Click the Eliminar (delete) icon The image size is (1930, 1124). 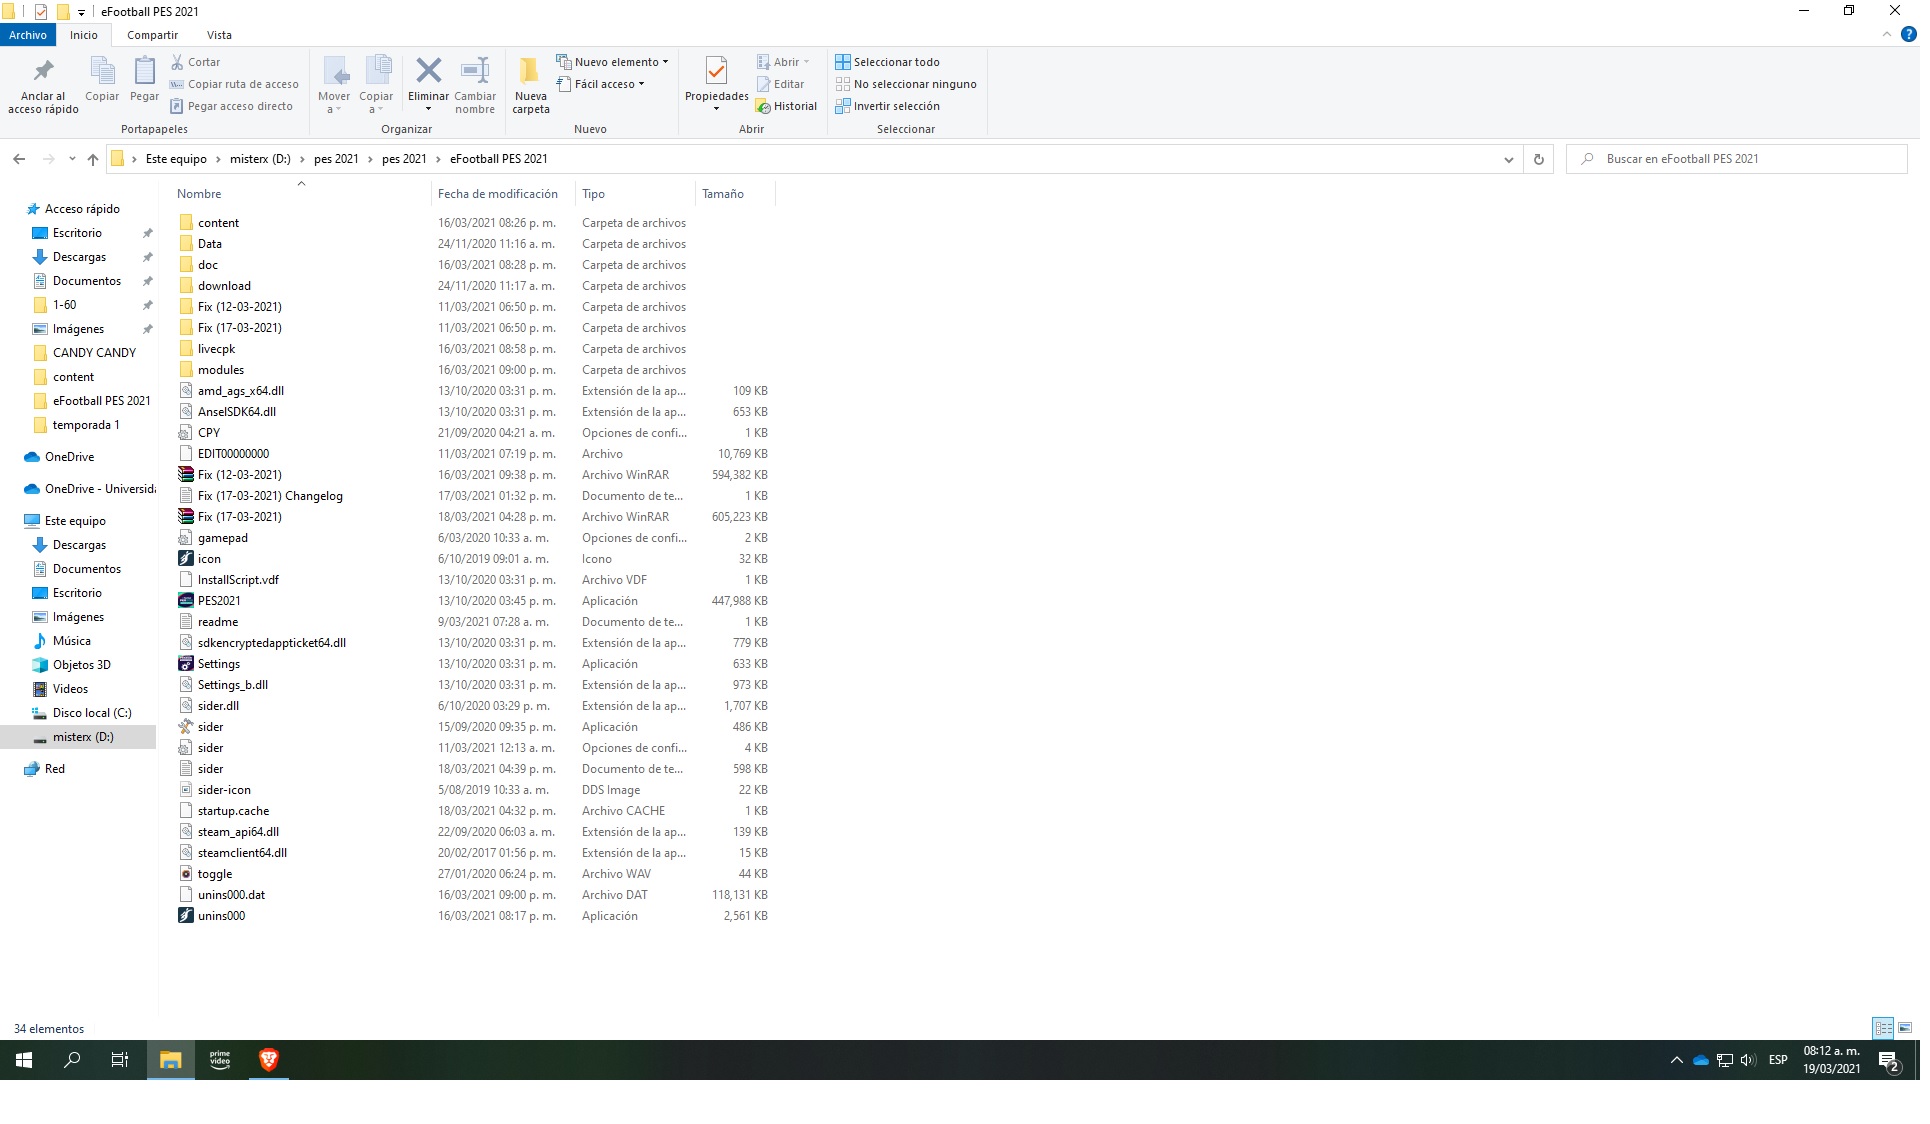[428, 72]
